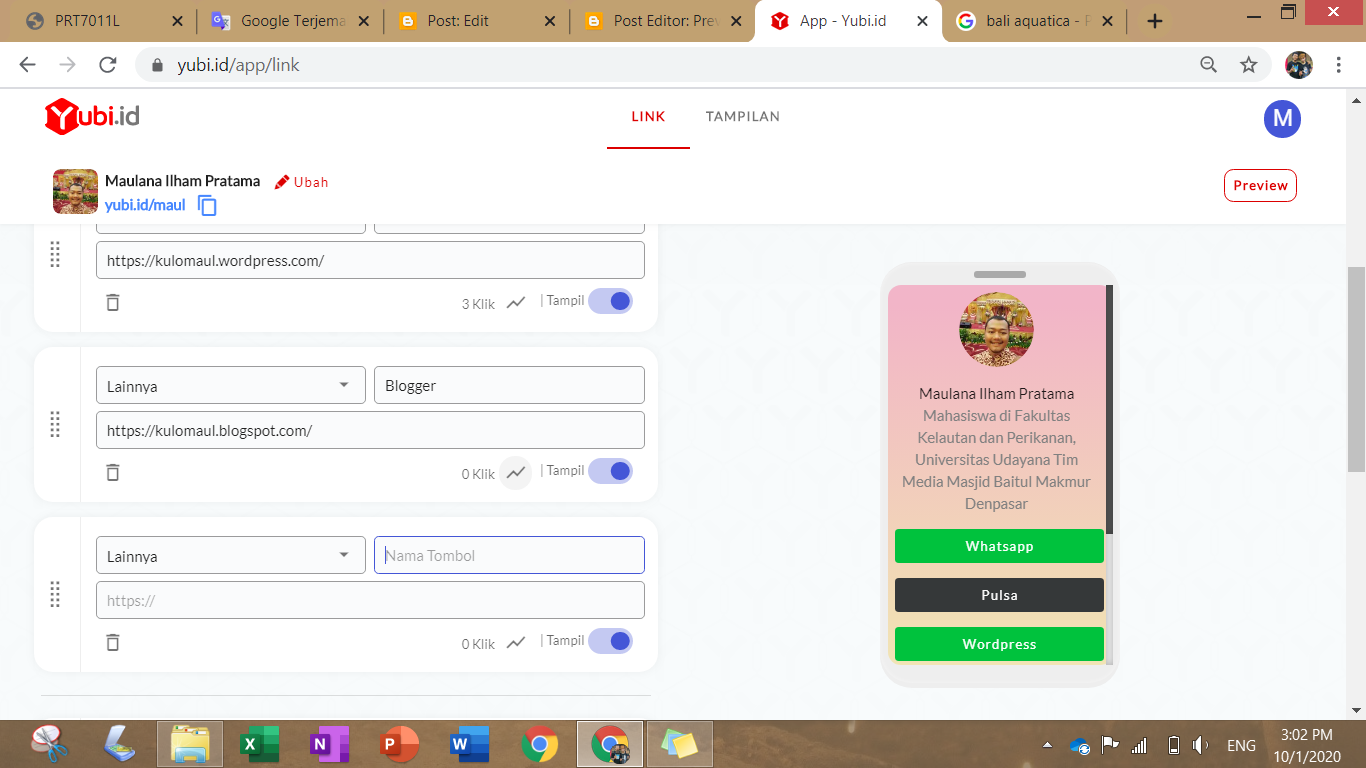
Task: Switch to Post Editor: Preview browser tab
Action: [662, 21]
